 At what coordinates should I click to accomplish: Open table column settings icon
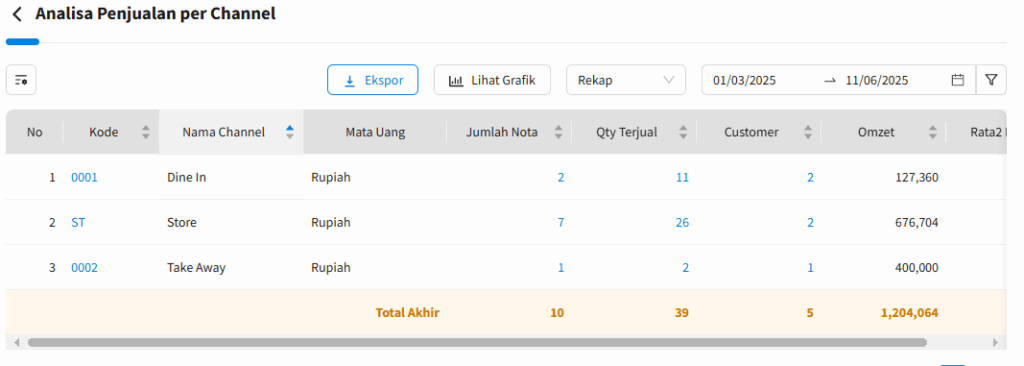coord(21,80)
